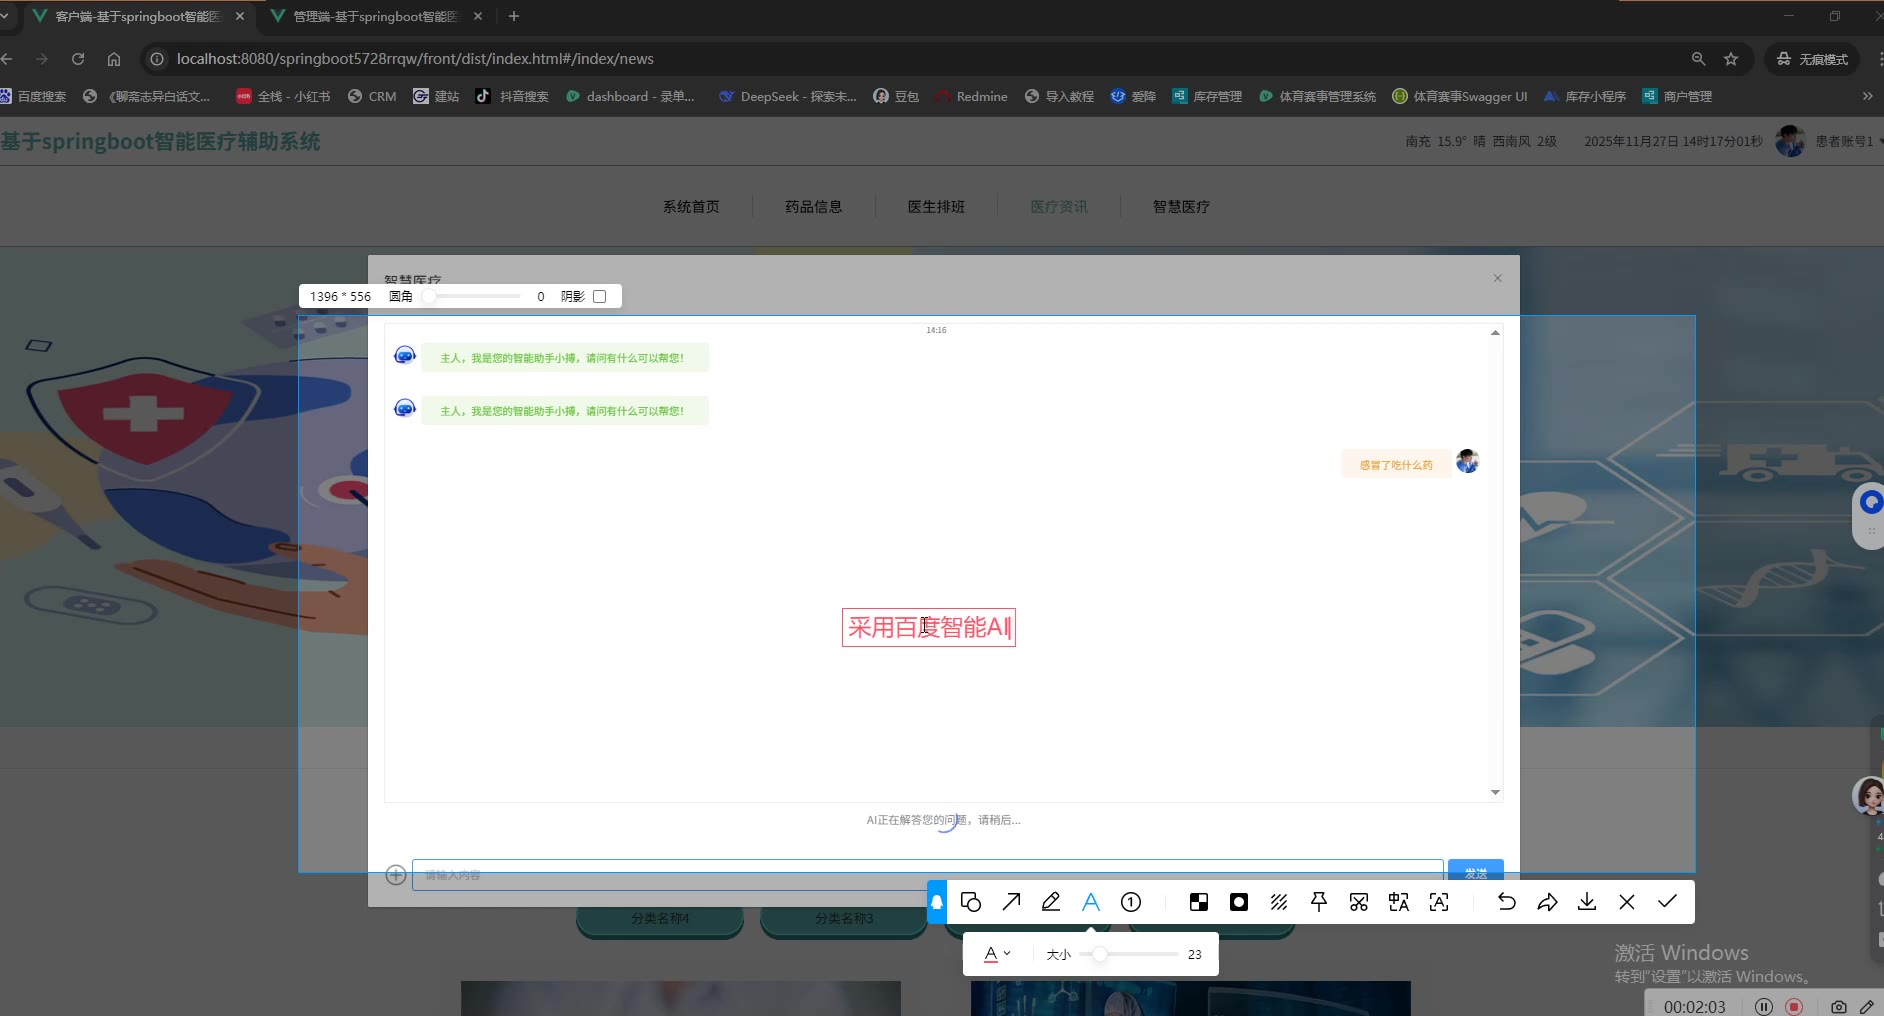This screenshot has width=1884, height=1016.
Task: Pin the screenshot to screen
Action: coord(1319,902)
